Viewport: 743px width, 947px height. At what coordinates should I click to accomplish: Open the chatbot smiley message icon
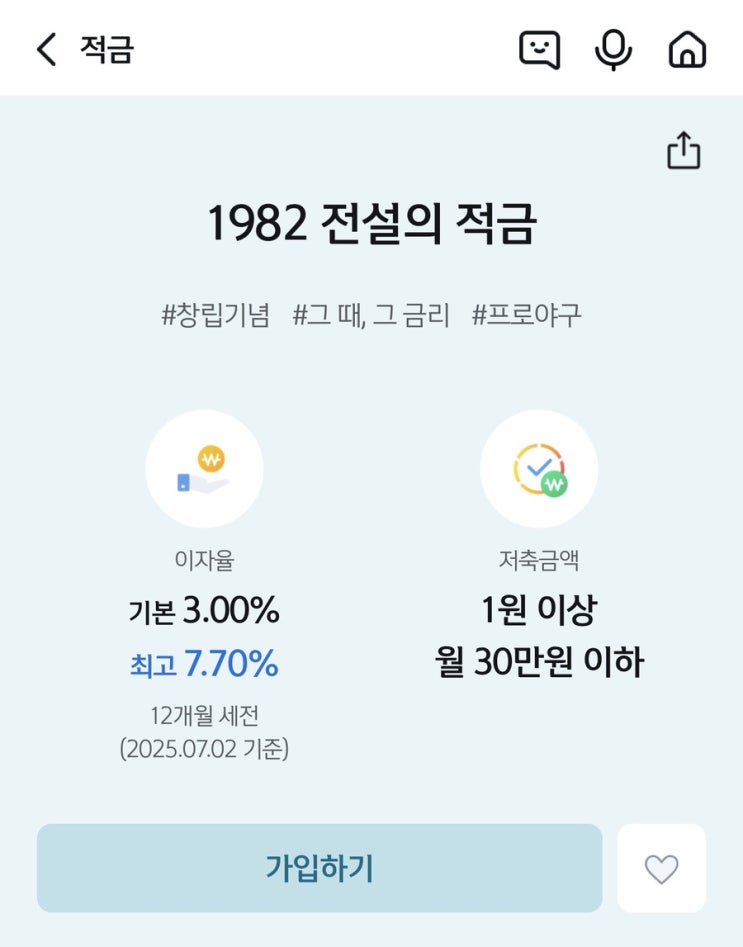click(539, 49)
